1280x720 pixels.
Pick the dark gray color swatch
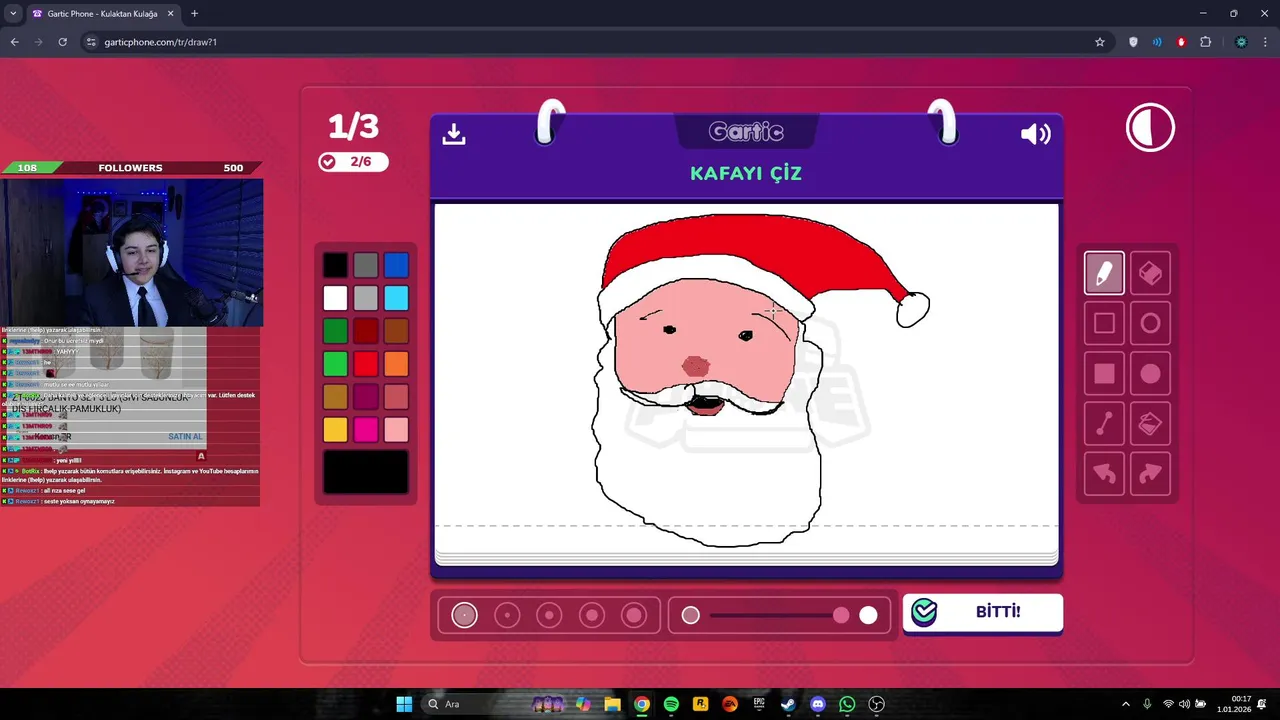pyautogui.click(x=366, y=265)
